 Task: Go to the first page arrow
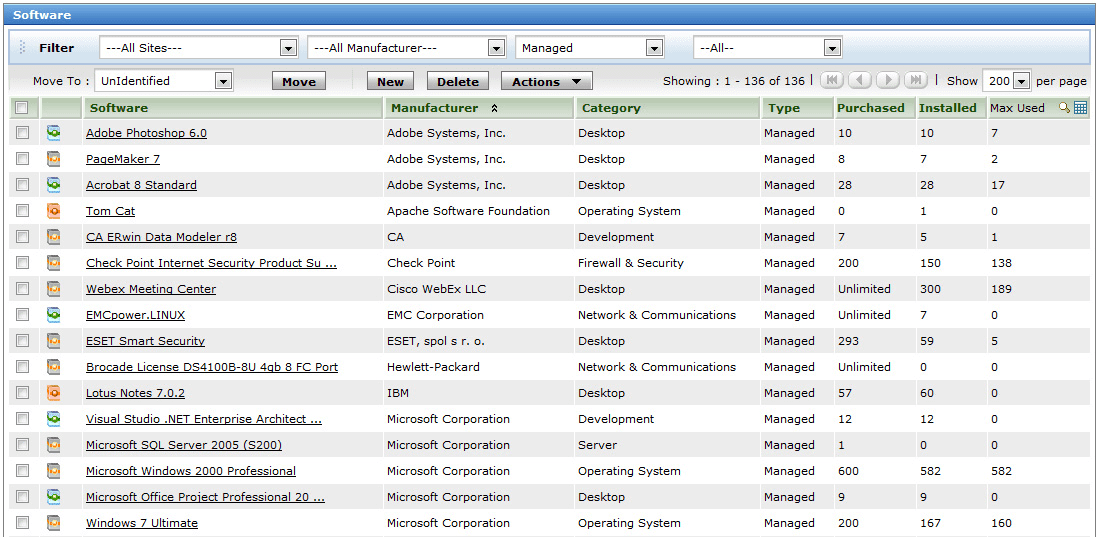coord(831,80)
